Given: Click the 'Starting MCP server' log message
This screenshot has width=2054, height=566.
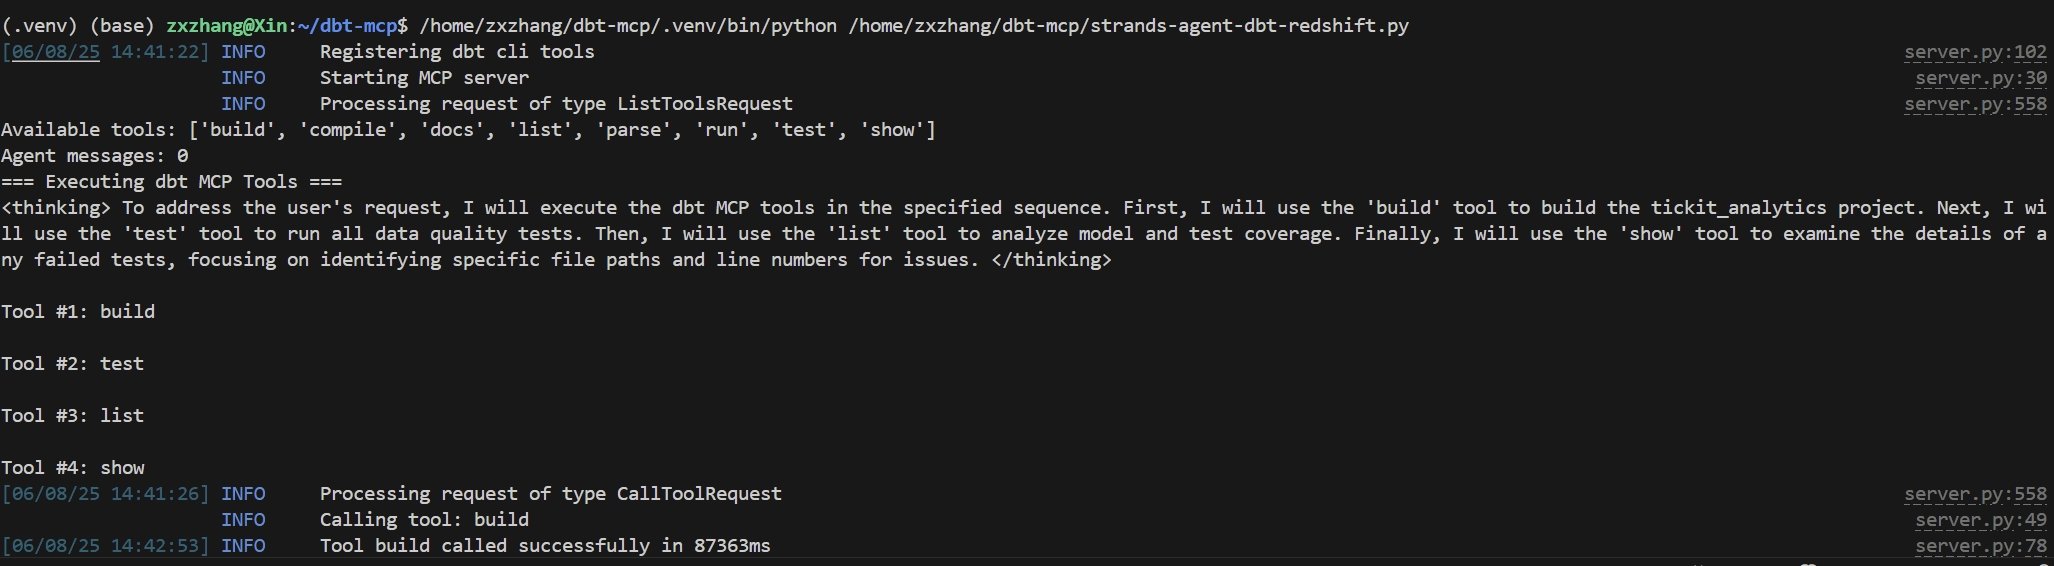Looking at the screenshot, I should pos(424,78).
